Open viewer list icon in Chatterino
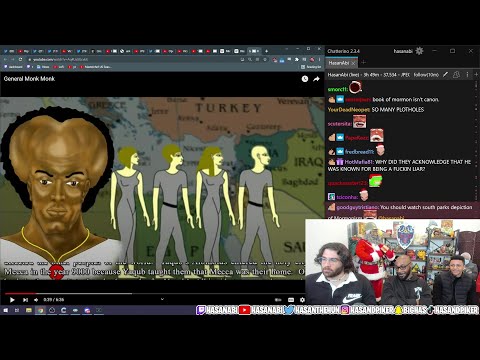Viewport: 480px width, 360px height. click(x=456, y=75)
